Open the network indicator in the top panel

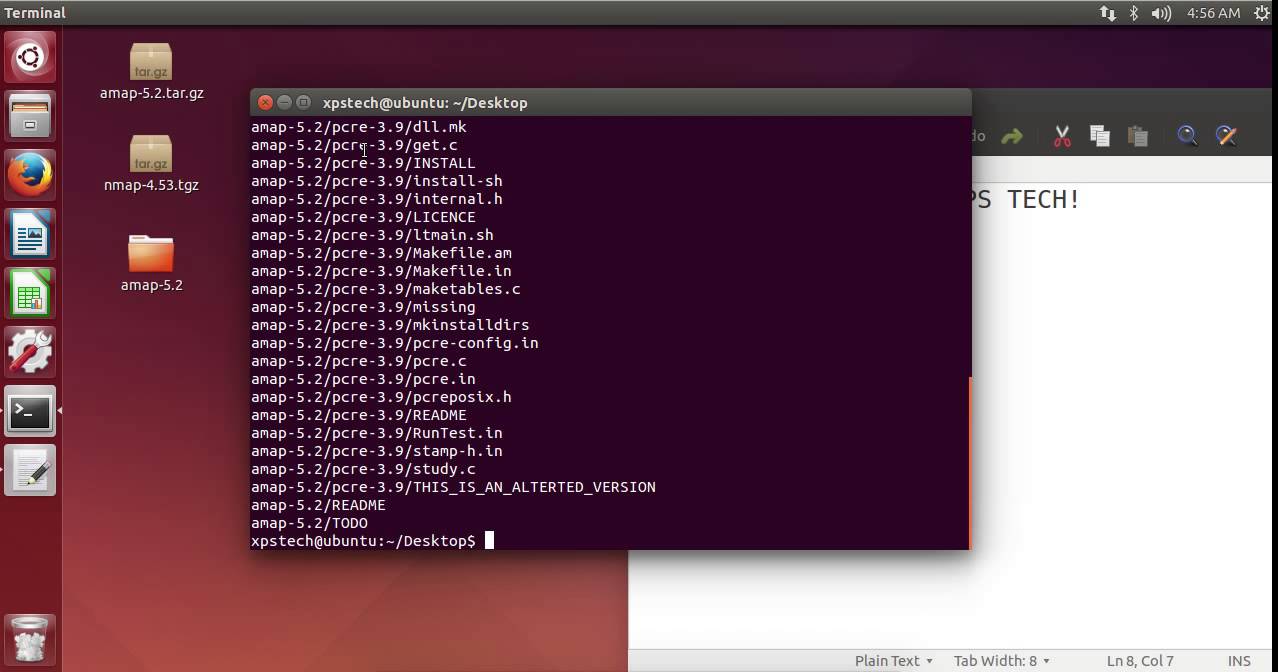tap(1107, 13)
